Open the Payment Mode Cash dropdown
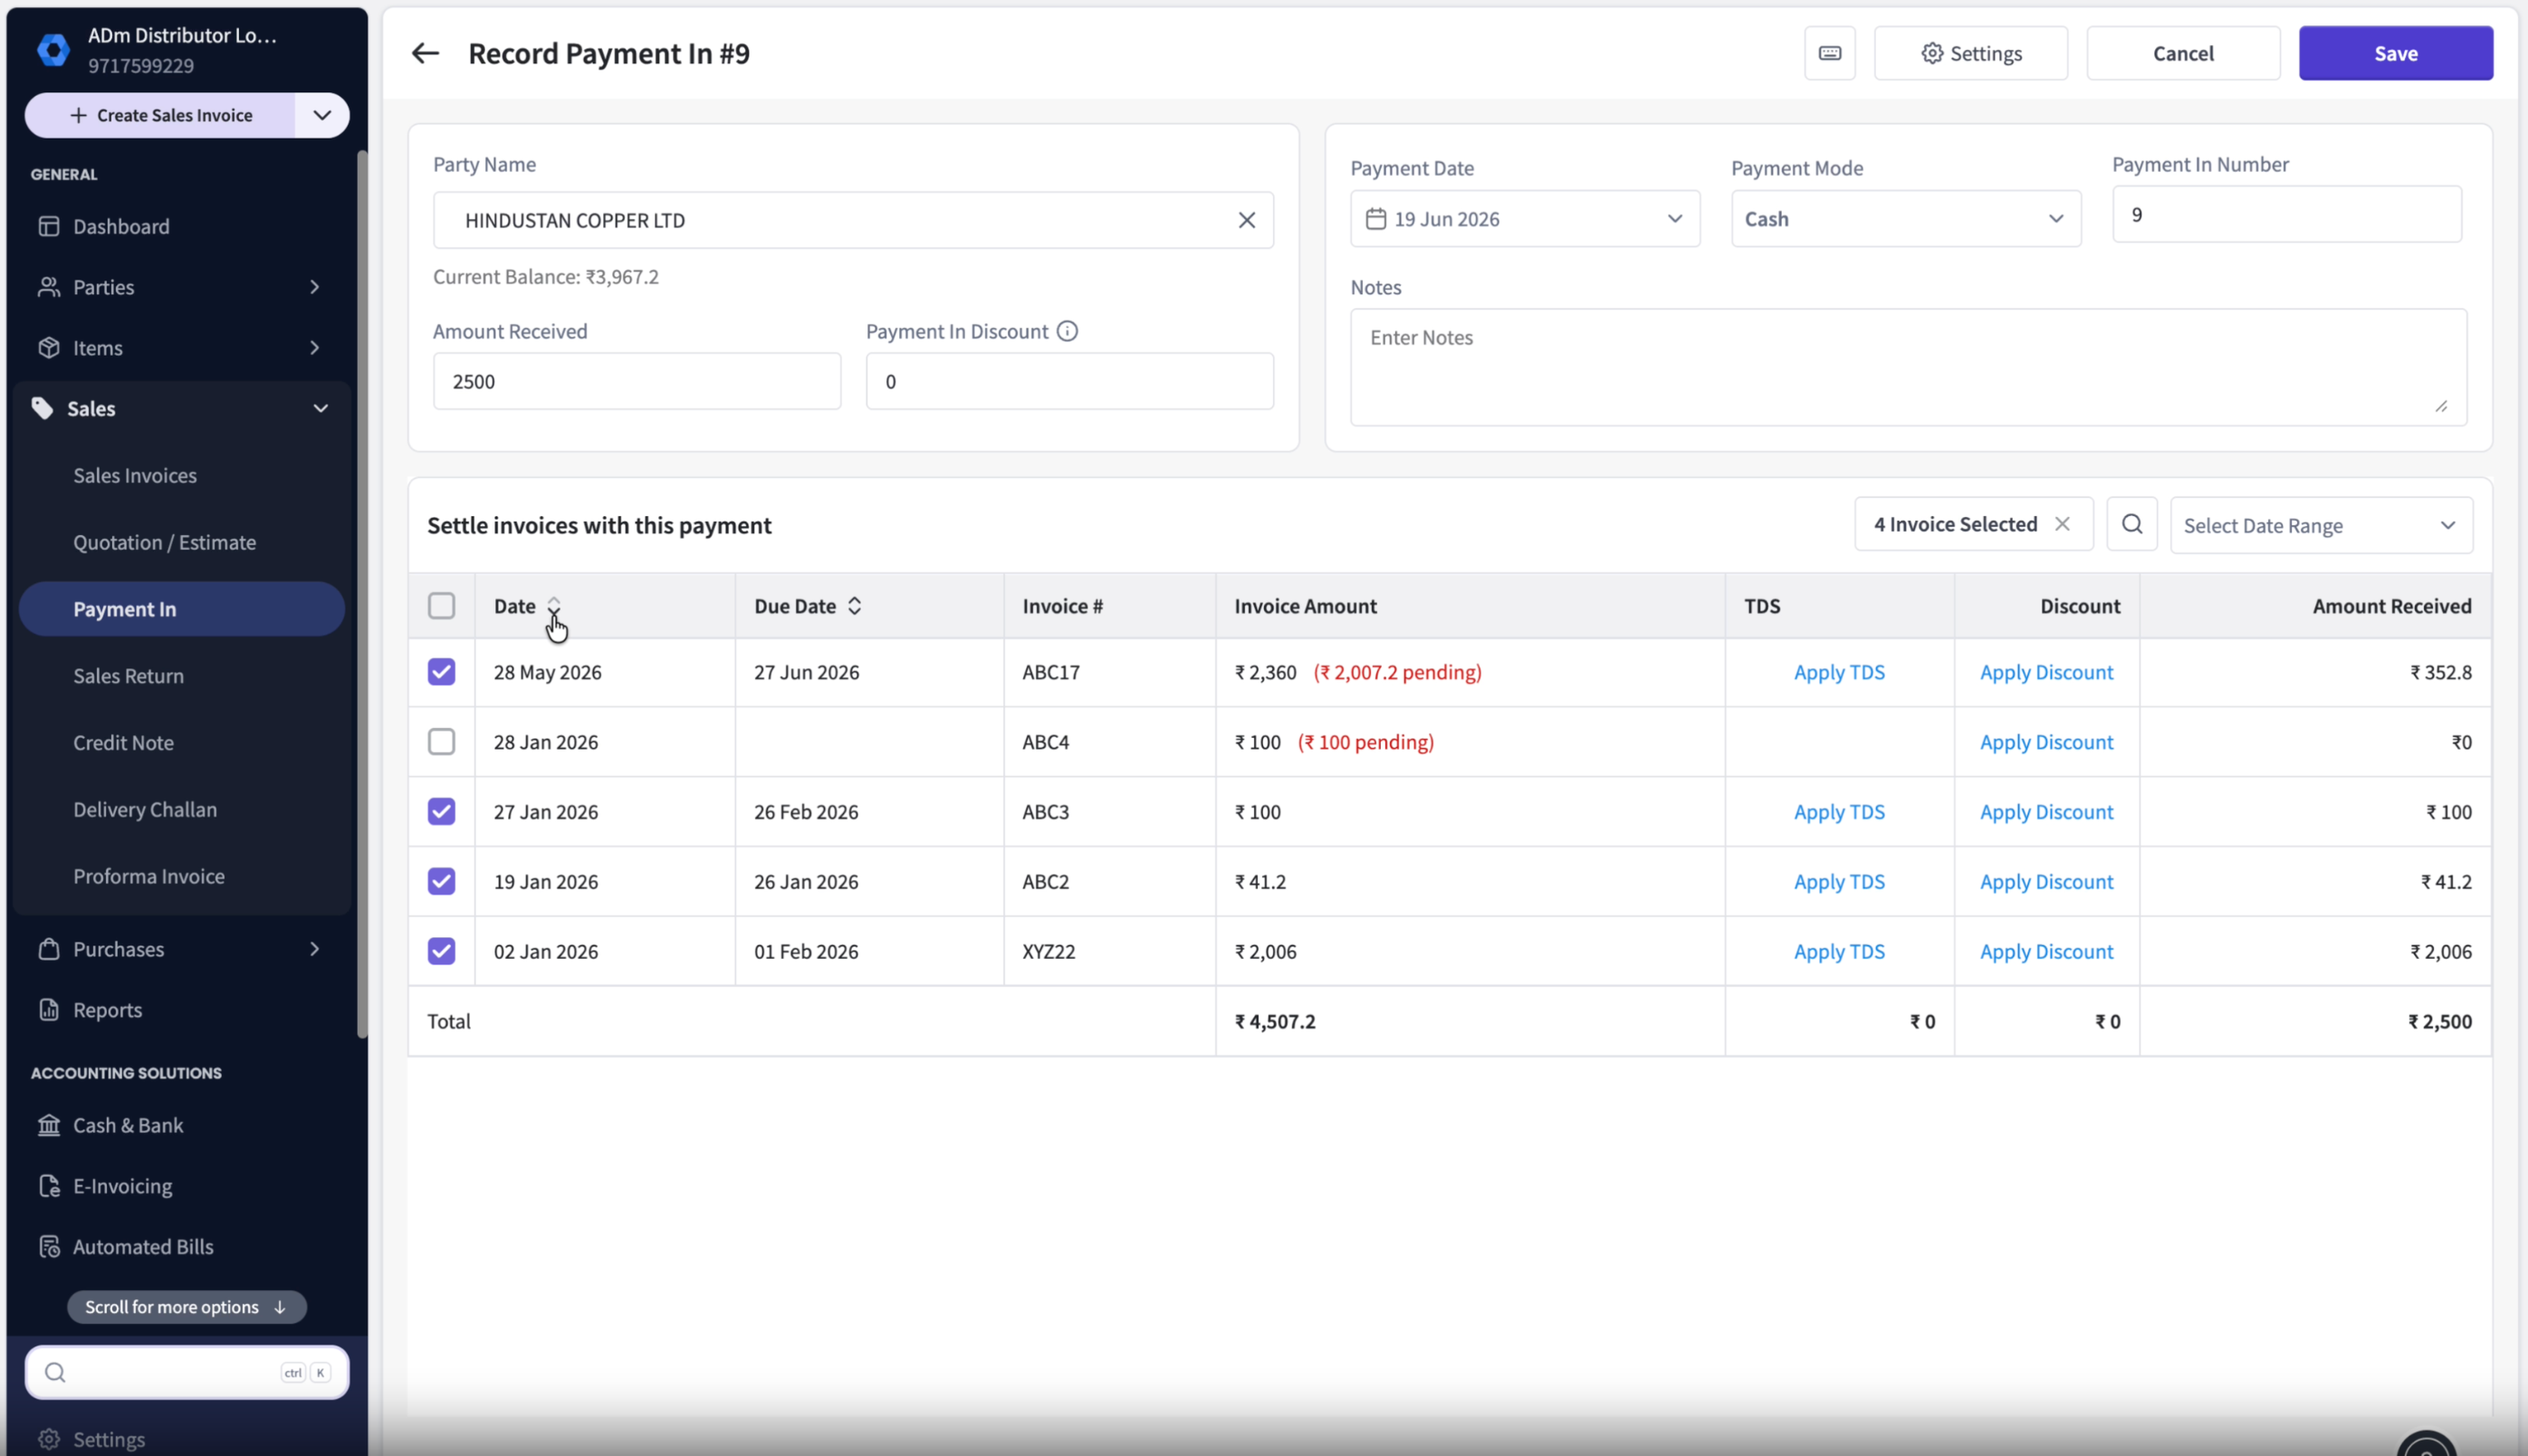 (x=1905, y=219)
